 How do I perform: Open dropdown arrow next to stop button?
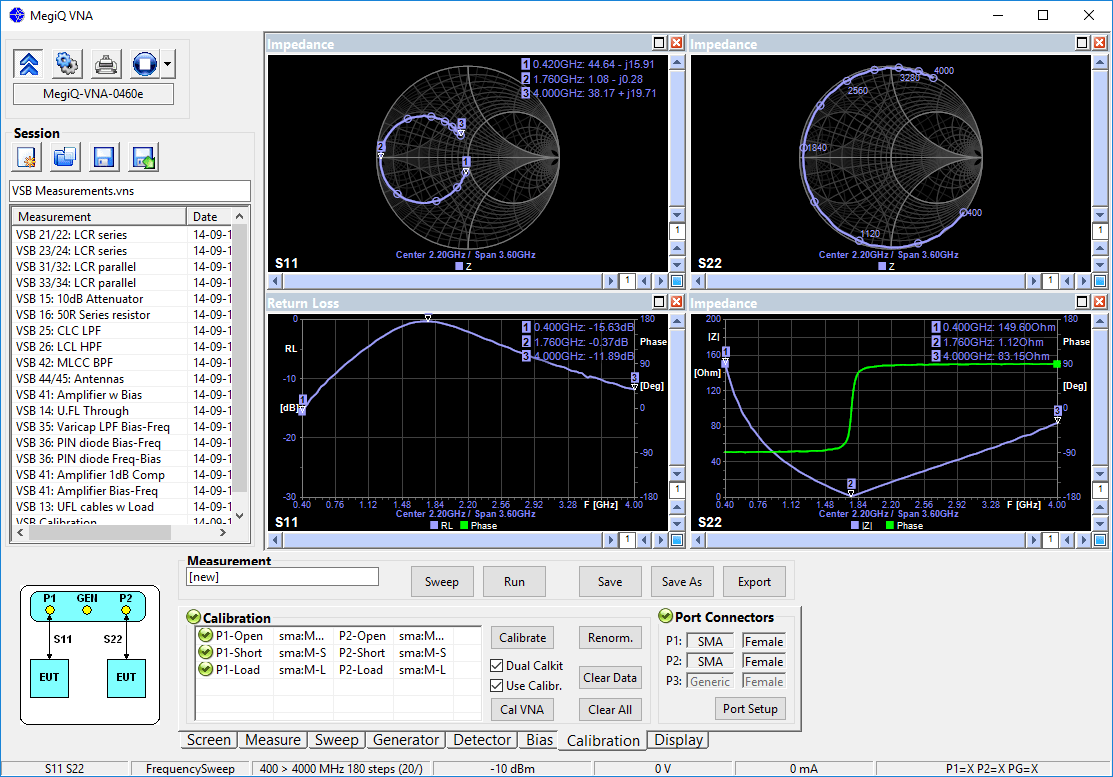click(167, 64)
